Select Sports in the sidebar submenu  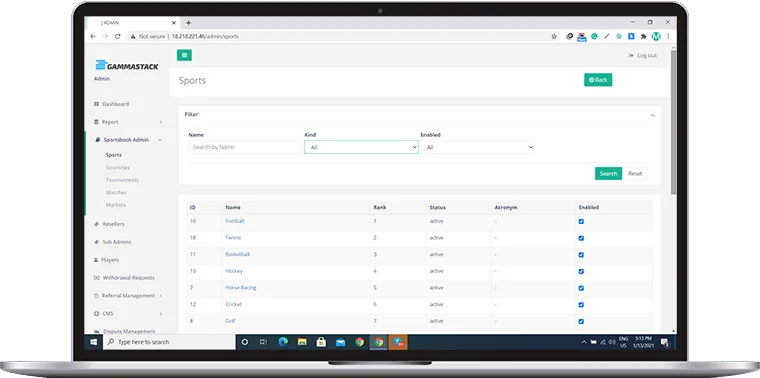click(x=114, y=155)
